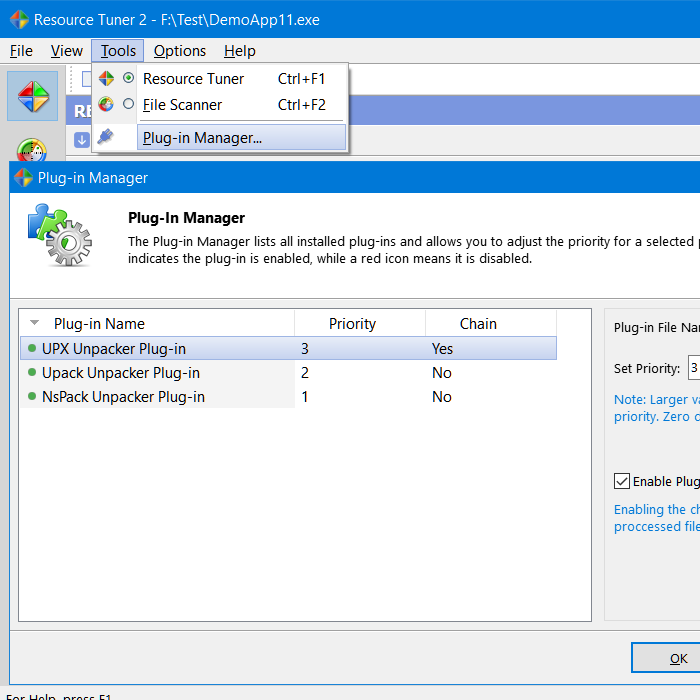
Task: Click the Chain column header
Action: (x=491, y=324)
